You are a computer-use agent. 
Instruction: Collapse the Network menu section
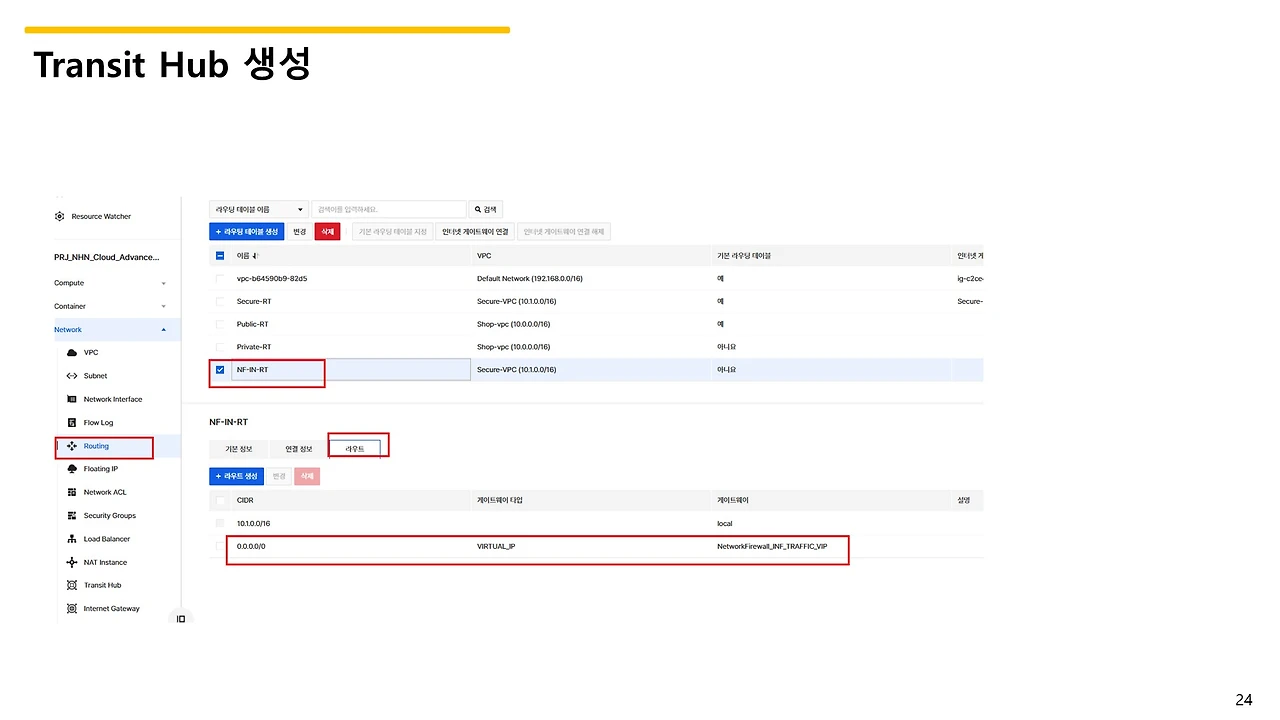coord(163,330)
